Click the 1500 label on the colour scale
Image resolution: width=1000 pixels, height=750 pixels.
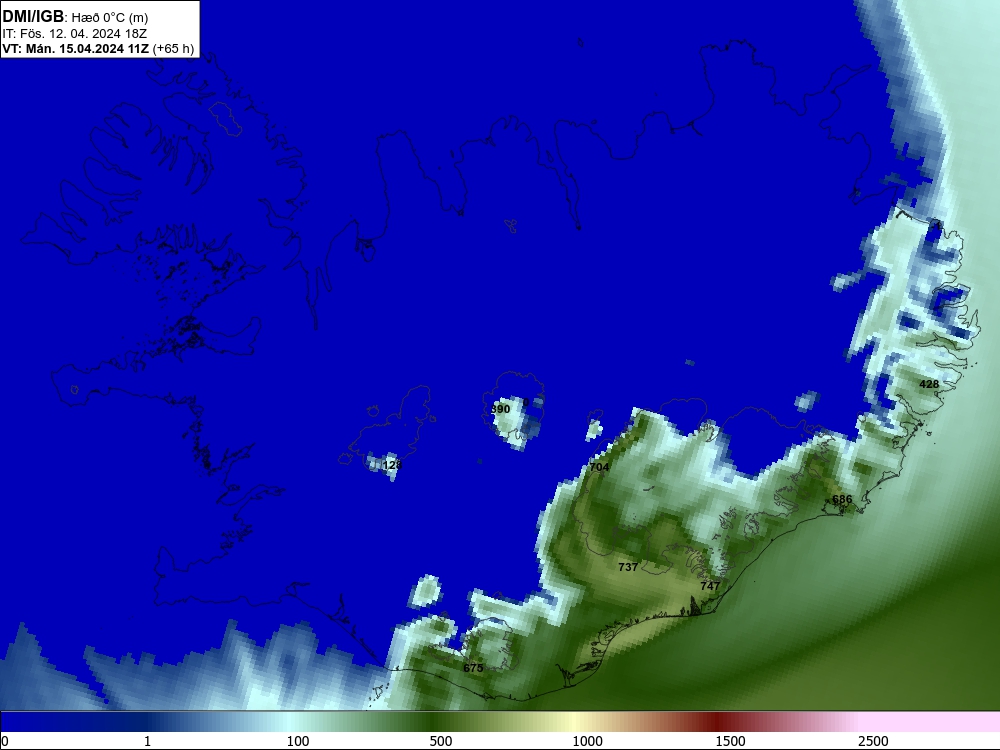(x=730, y=741)
